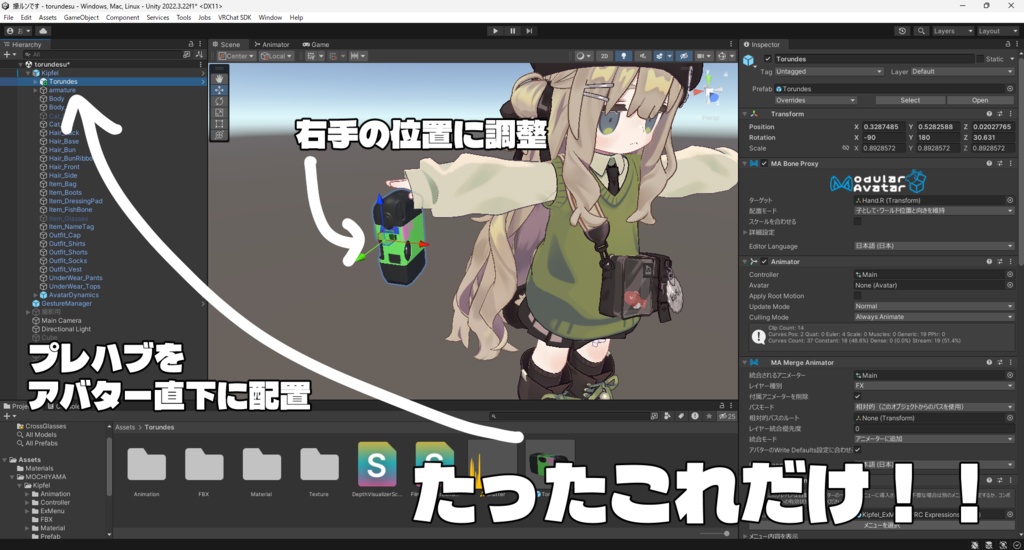Toggle grid snapping icon
Screen dimensions: 1024x550
coord(335,56)
